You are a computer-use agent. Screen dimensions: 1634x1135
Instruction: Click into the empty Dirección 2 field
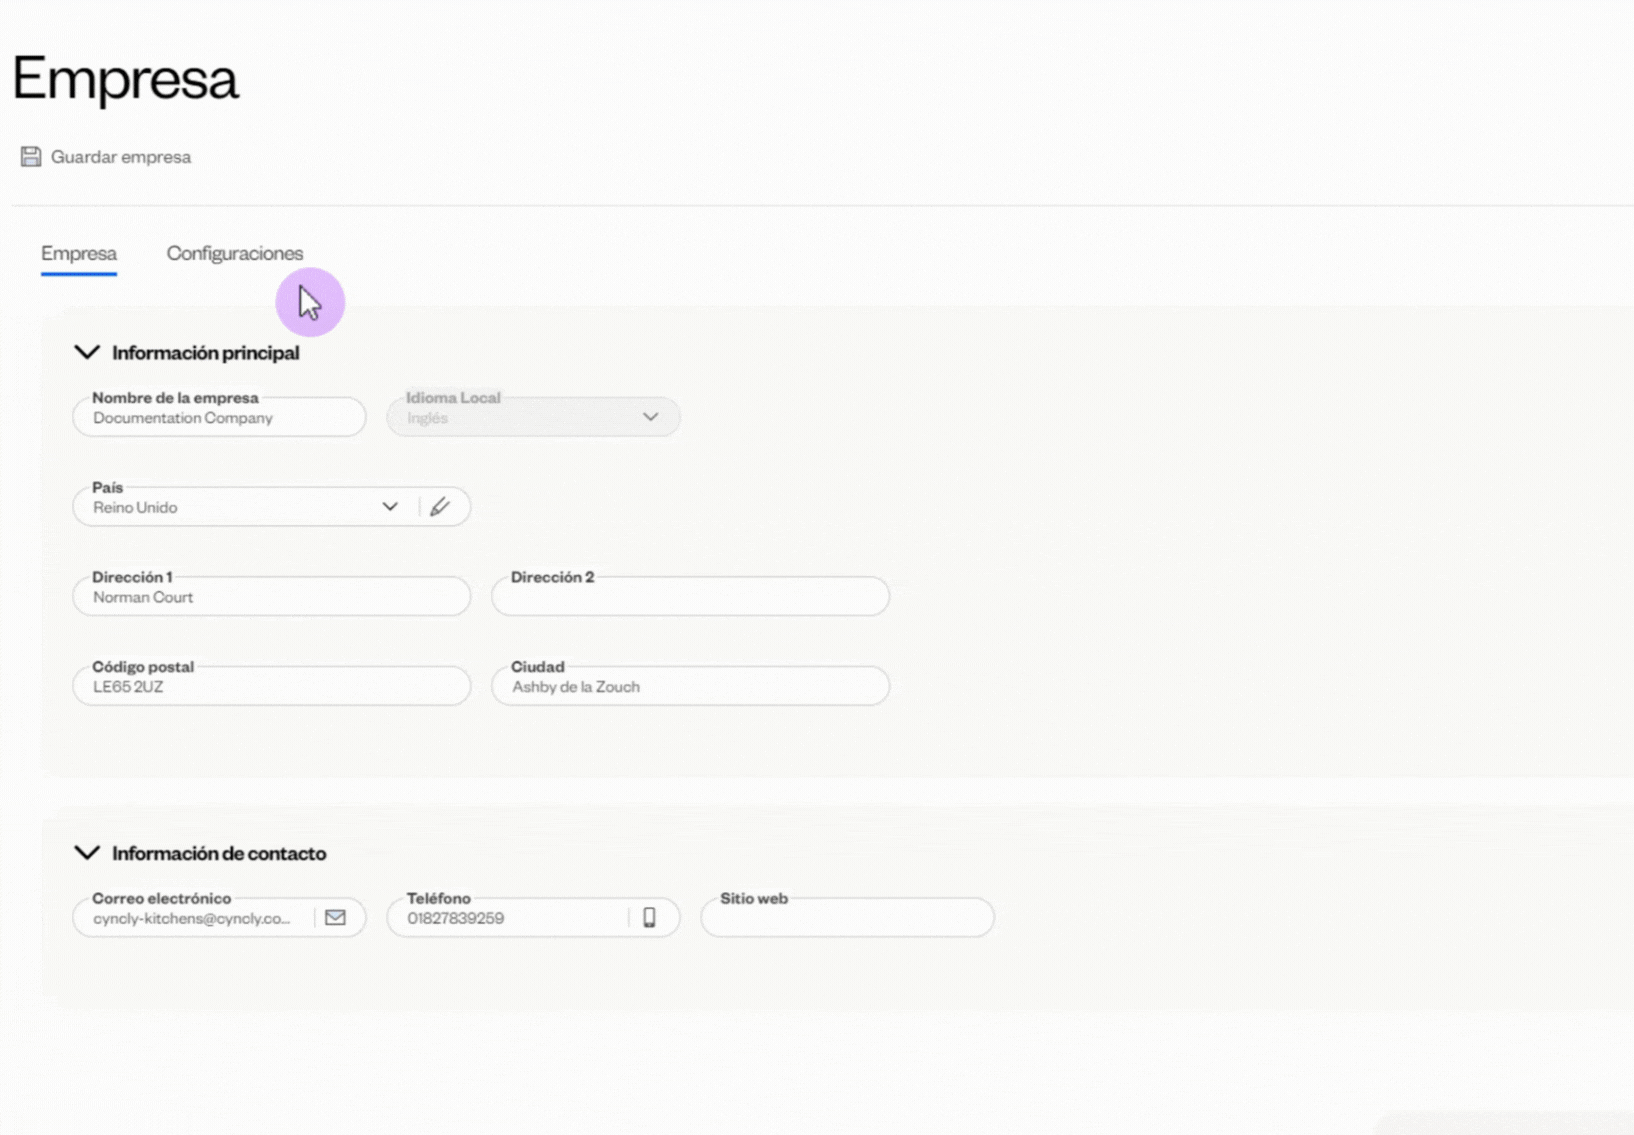coord(690,597)
